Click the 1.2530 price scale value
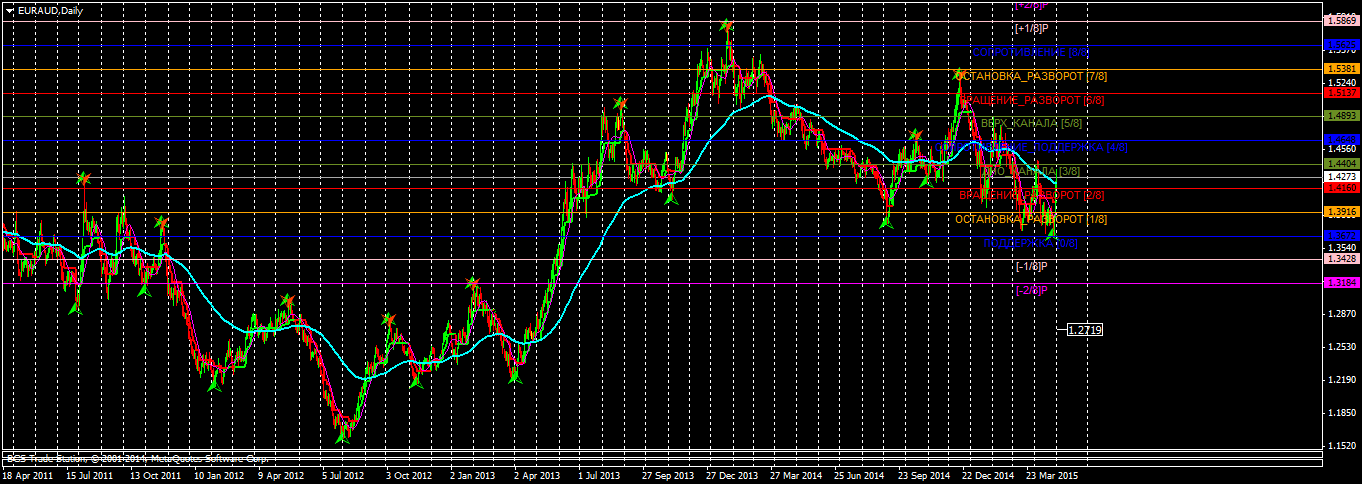Viewport: 1362px width, 484px height. 1341,347
